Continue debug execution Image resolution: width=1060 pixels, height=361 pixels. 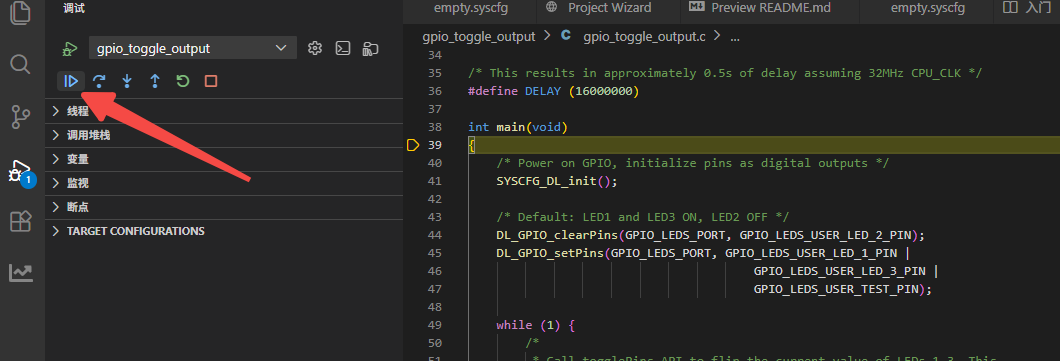click(70, 81)
